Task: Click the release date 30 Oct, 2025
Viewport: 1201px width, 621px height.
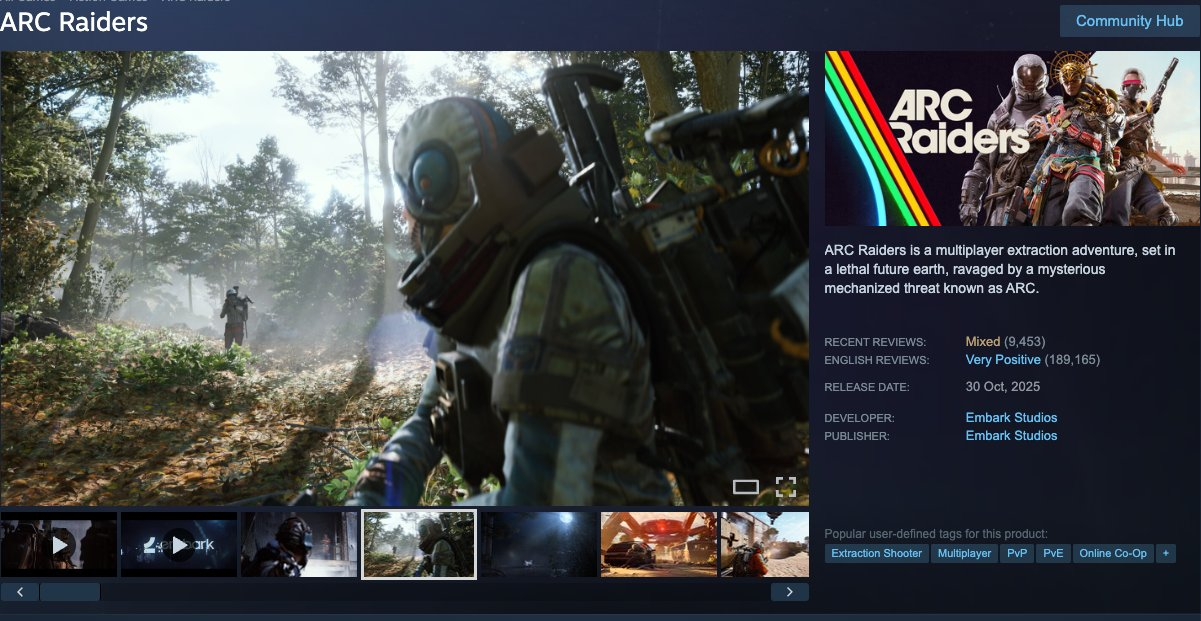Action: [1003, 387]
